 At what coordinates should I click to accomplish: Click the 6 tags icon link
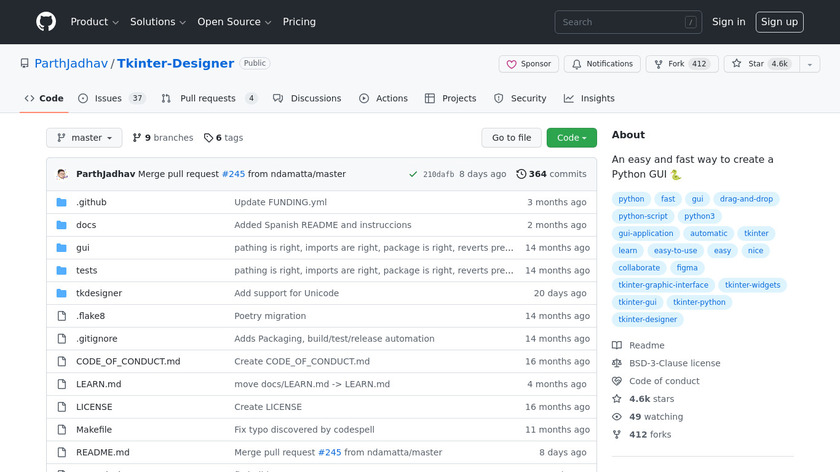pos(208,138)
